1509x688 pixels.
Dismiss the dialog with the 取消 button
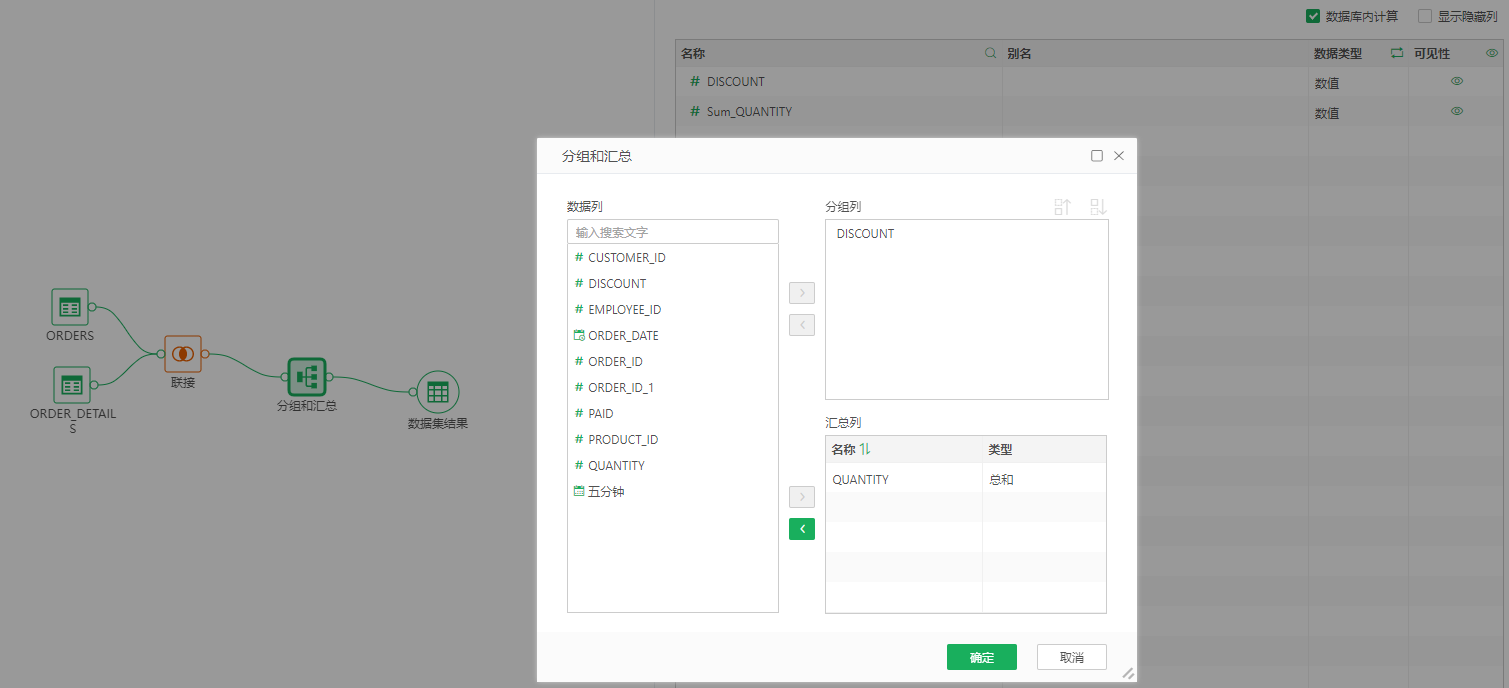[x=1071, y=657]
